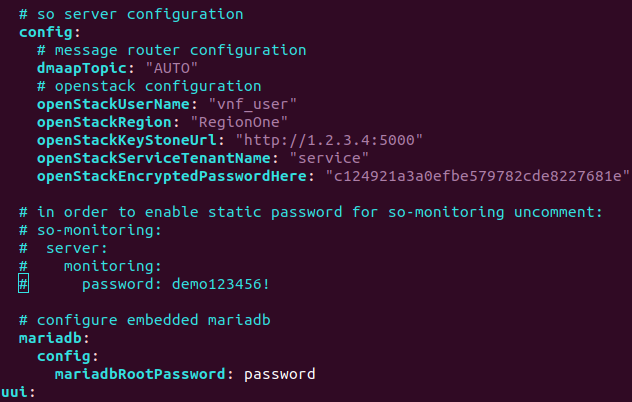Click the demo123456! password text
Image resolution: width=632 pixels, height=402 pixels.
click(x=220, y=284)
